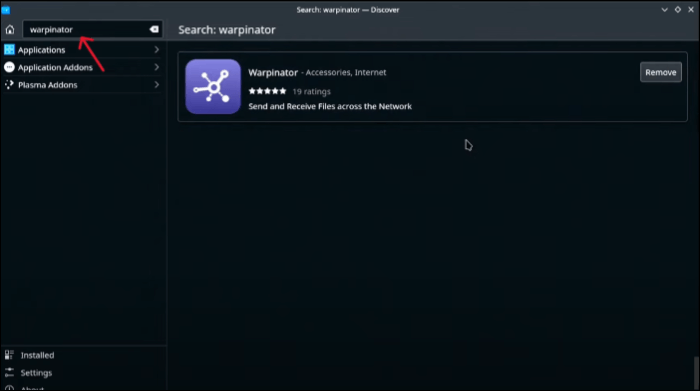
Task: Expand Application Addons chevron arrow
Action: [157, 67]
